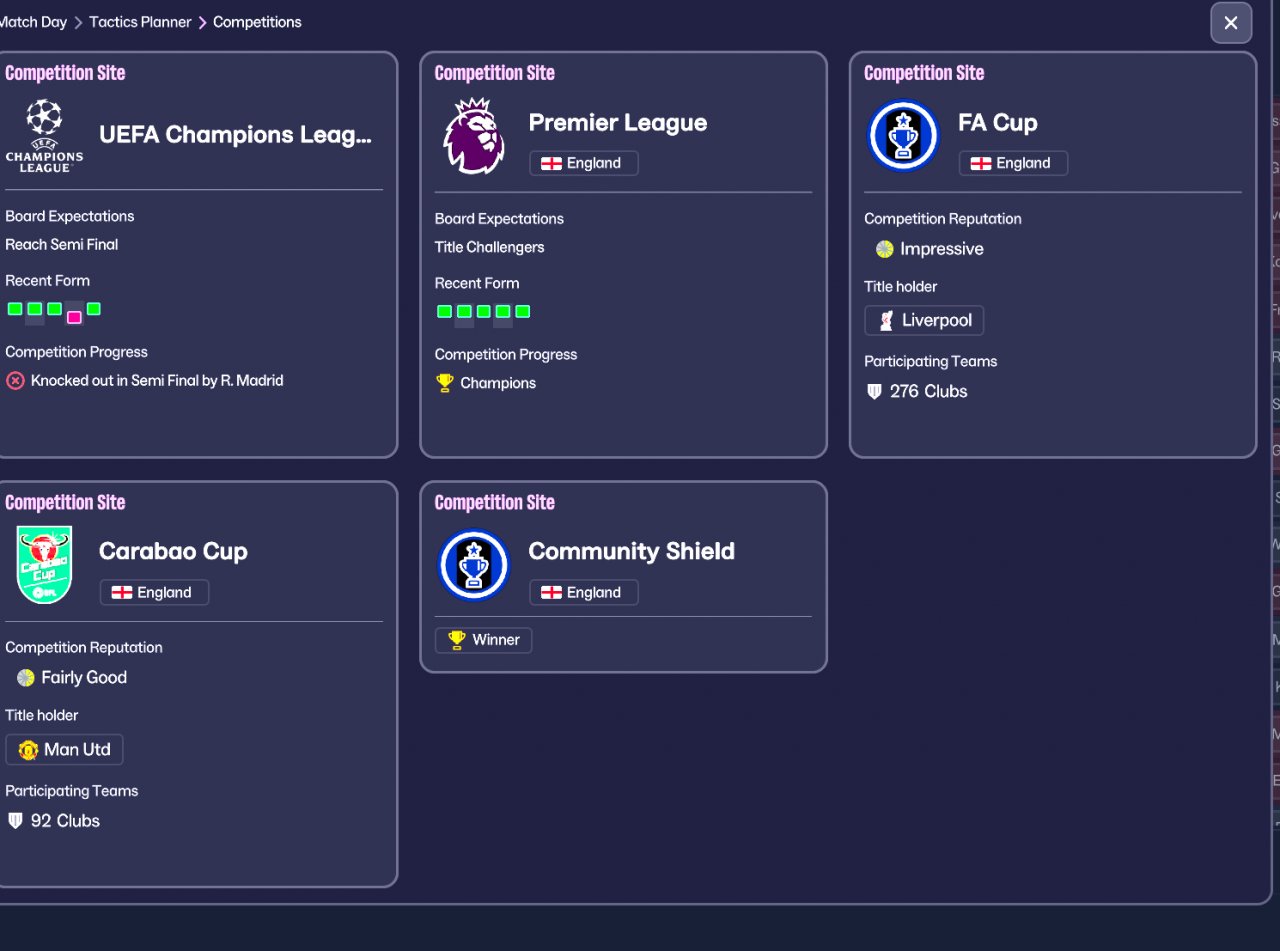
Task: Click the England flag under Community Shield
Action: tap(551, 593)
